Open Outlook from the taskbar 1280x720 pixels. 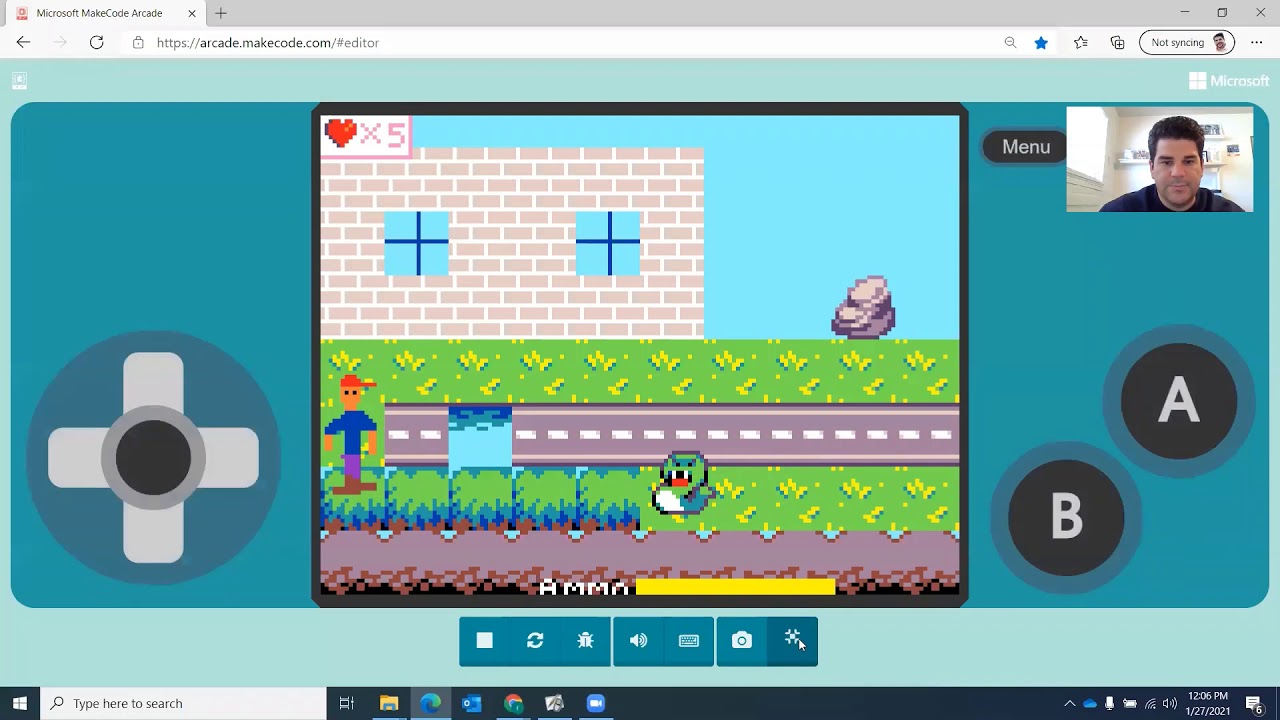pos(472,703)
